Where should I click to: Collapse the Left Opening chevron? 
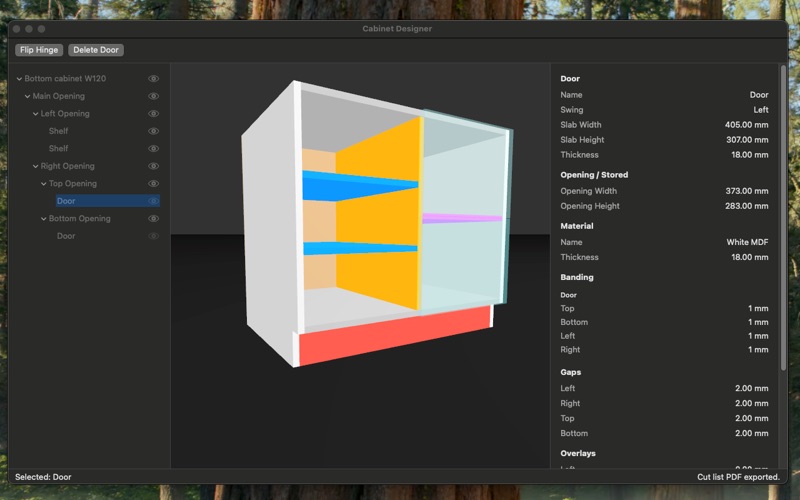[x=36, y=113]
